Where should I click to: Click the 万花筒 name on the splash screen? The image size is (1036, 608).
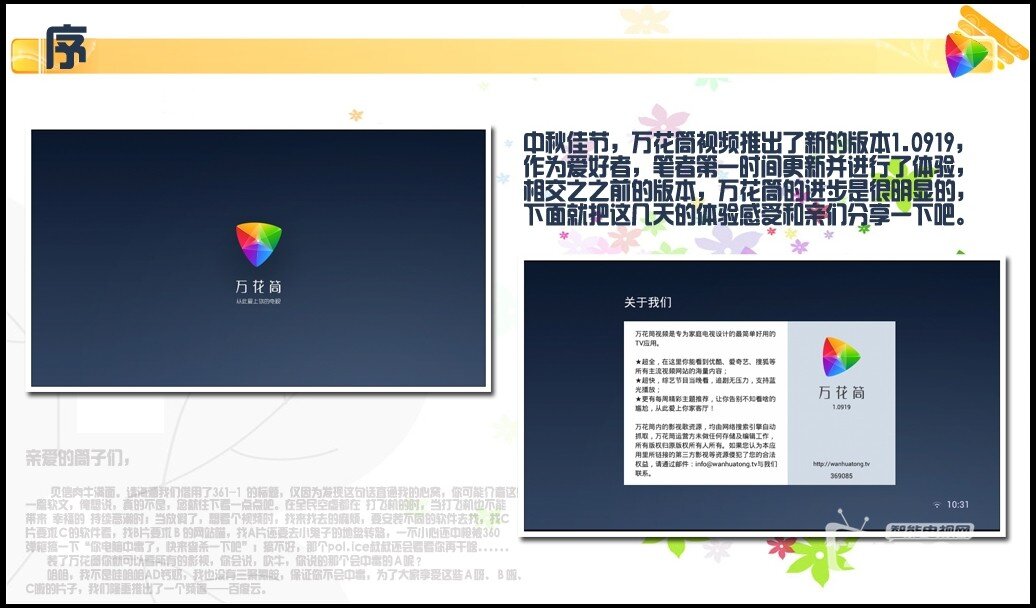click(x=258, y=287)
